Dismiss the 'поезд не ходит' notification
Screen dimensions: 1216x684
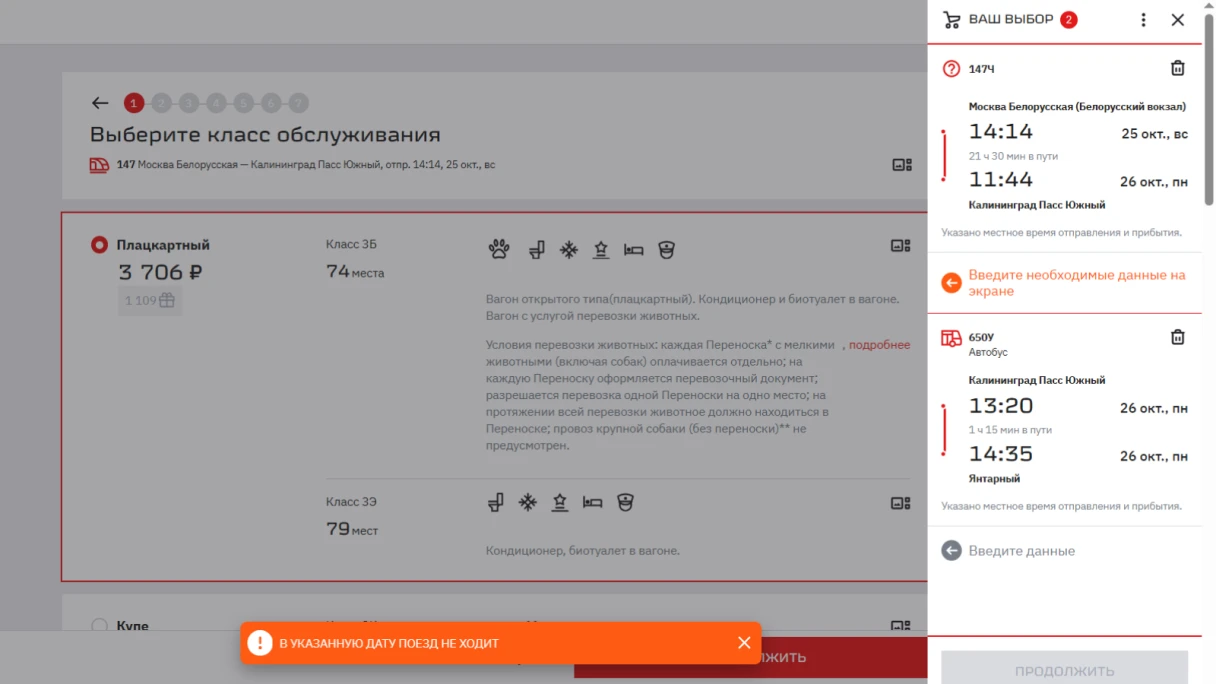744,643
